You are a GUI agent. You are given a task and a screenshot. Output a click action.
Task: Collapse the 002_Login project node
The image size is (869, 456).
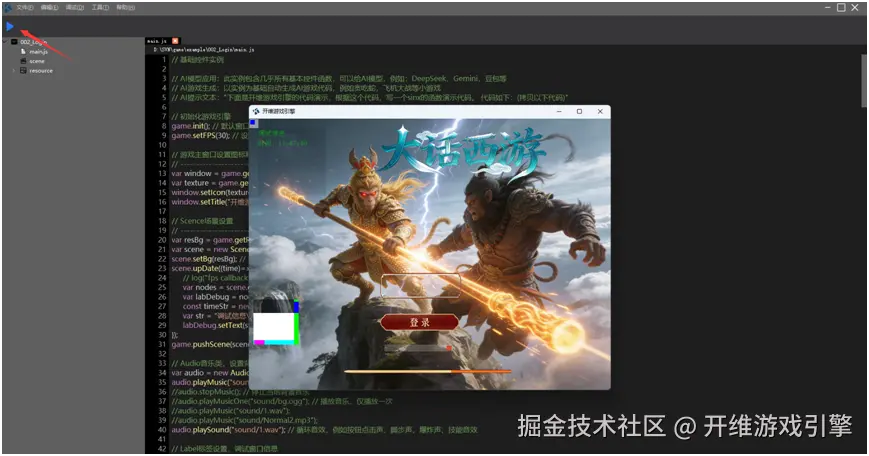(5, 42)
